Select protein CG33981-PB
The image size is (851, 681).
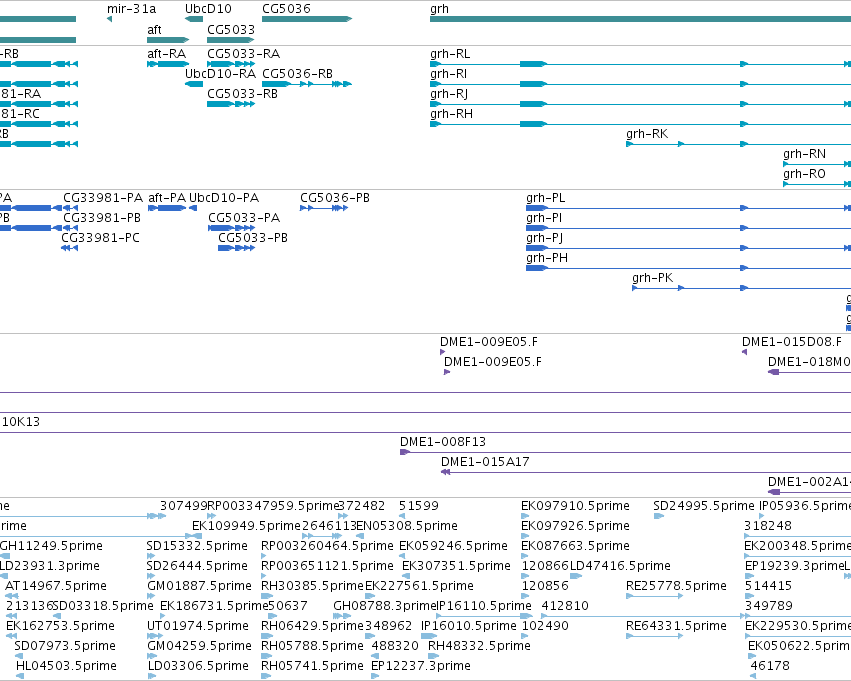[x=102, y=218]
